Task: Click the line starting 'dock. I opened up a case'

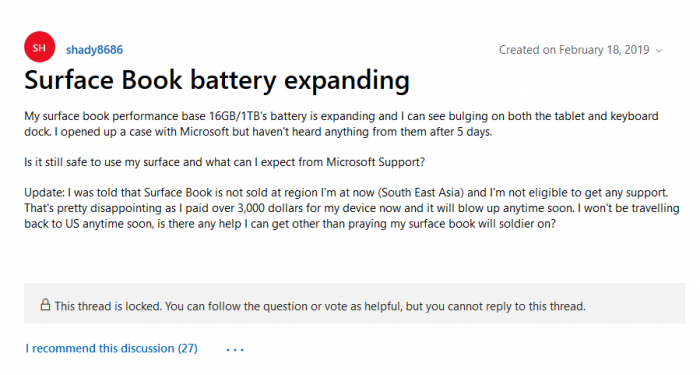Action: [x=258, y=132]
